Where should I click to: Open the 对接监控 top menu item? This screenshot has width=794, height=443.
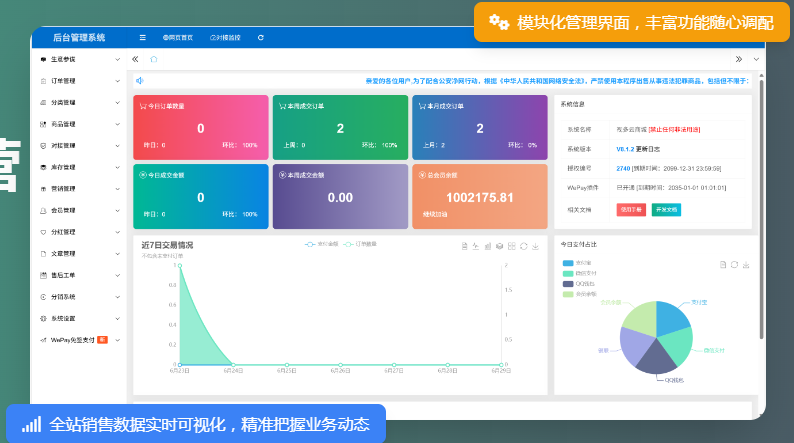(x=225, y=37)
